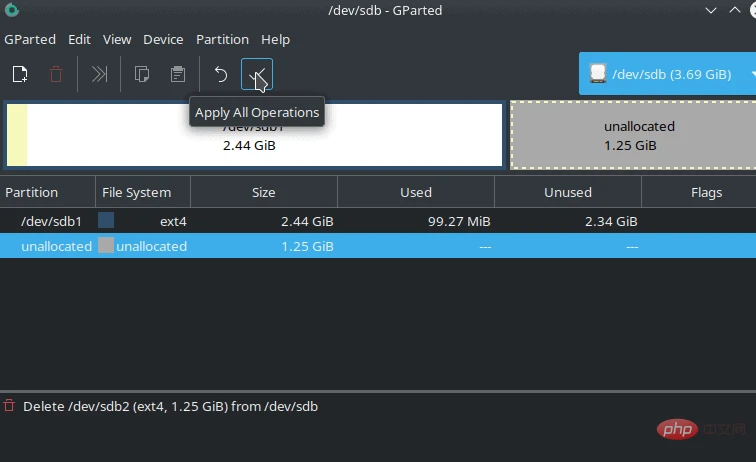Select the /dev/sdb1 2.44 GiB graphical block
The image size is (756, 462).
(255, 135)
